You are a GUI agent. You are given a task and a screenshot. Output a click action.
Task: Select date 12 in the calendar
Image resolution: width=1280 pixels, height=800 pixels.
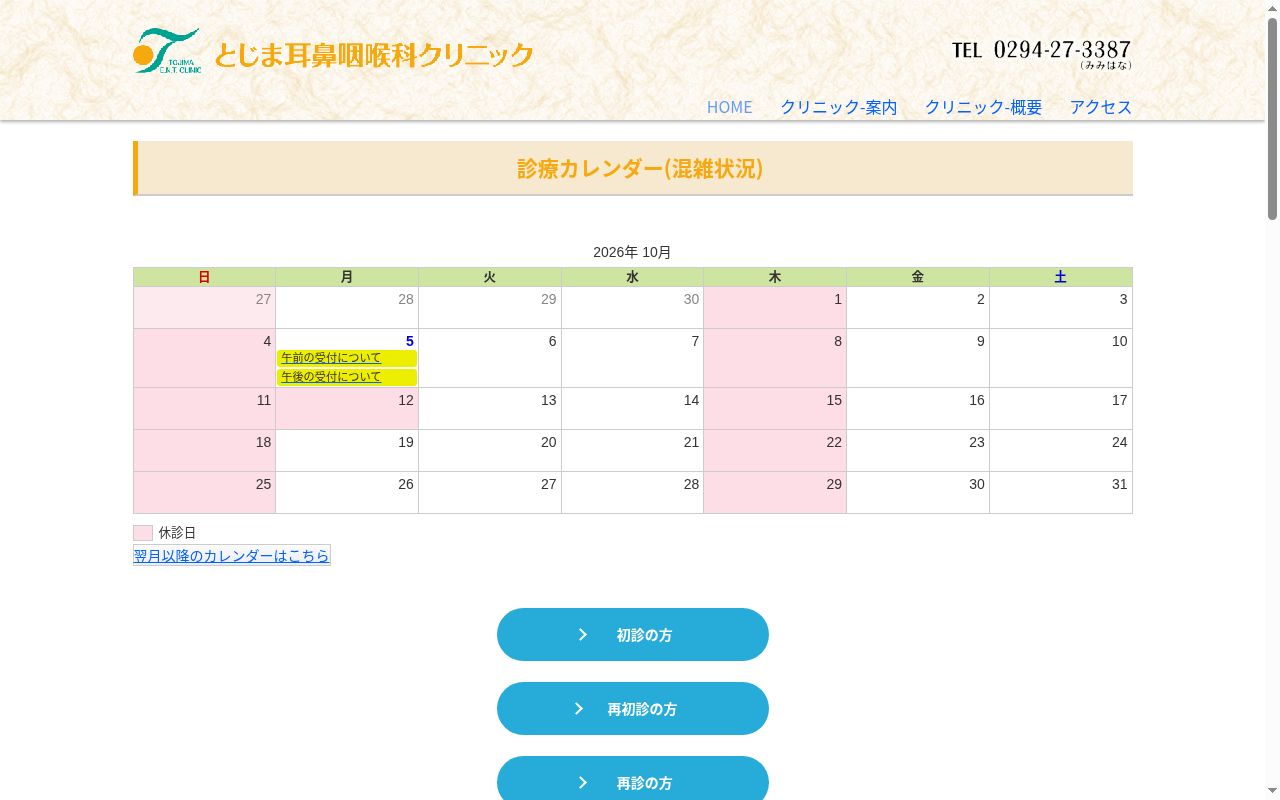point(347,409)
